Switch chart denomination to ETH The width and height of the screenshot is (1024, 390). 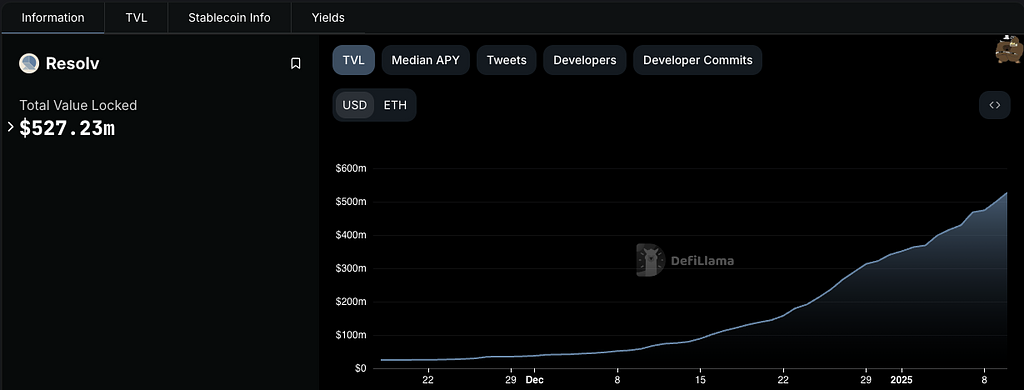tap(395, 105)
